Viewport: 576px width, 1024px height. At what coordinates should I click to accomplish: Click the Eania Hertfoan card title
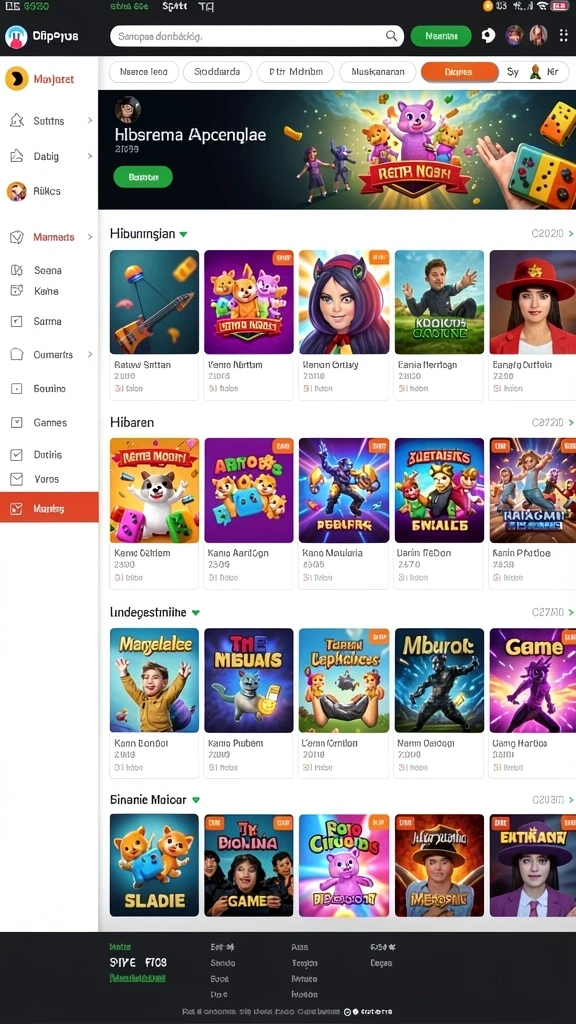pyautogui.click(x=427, y=365)
